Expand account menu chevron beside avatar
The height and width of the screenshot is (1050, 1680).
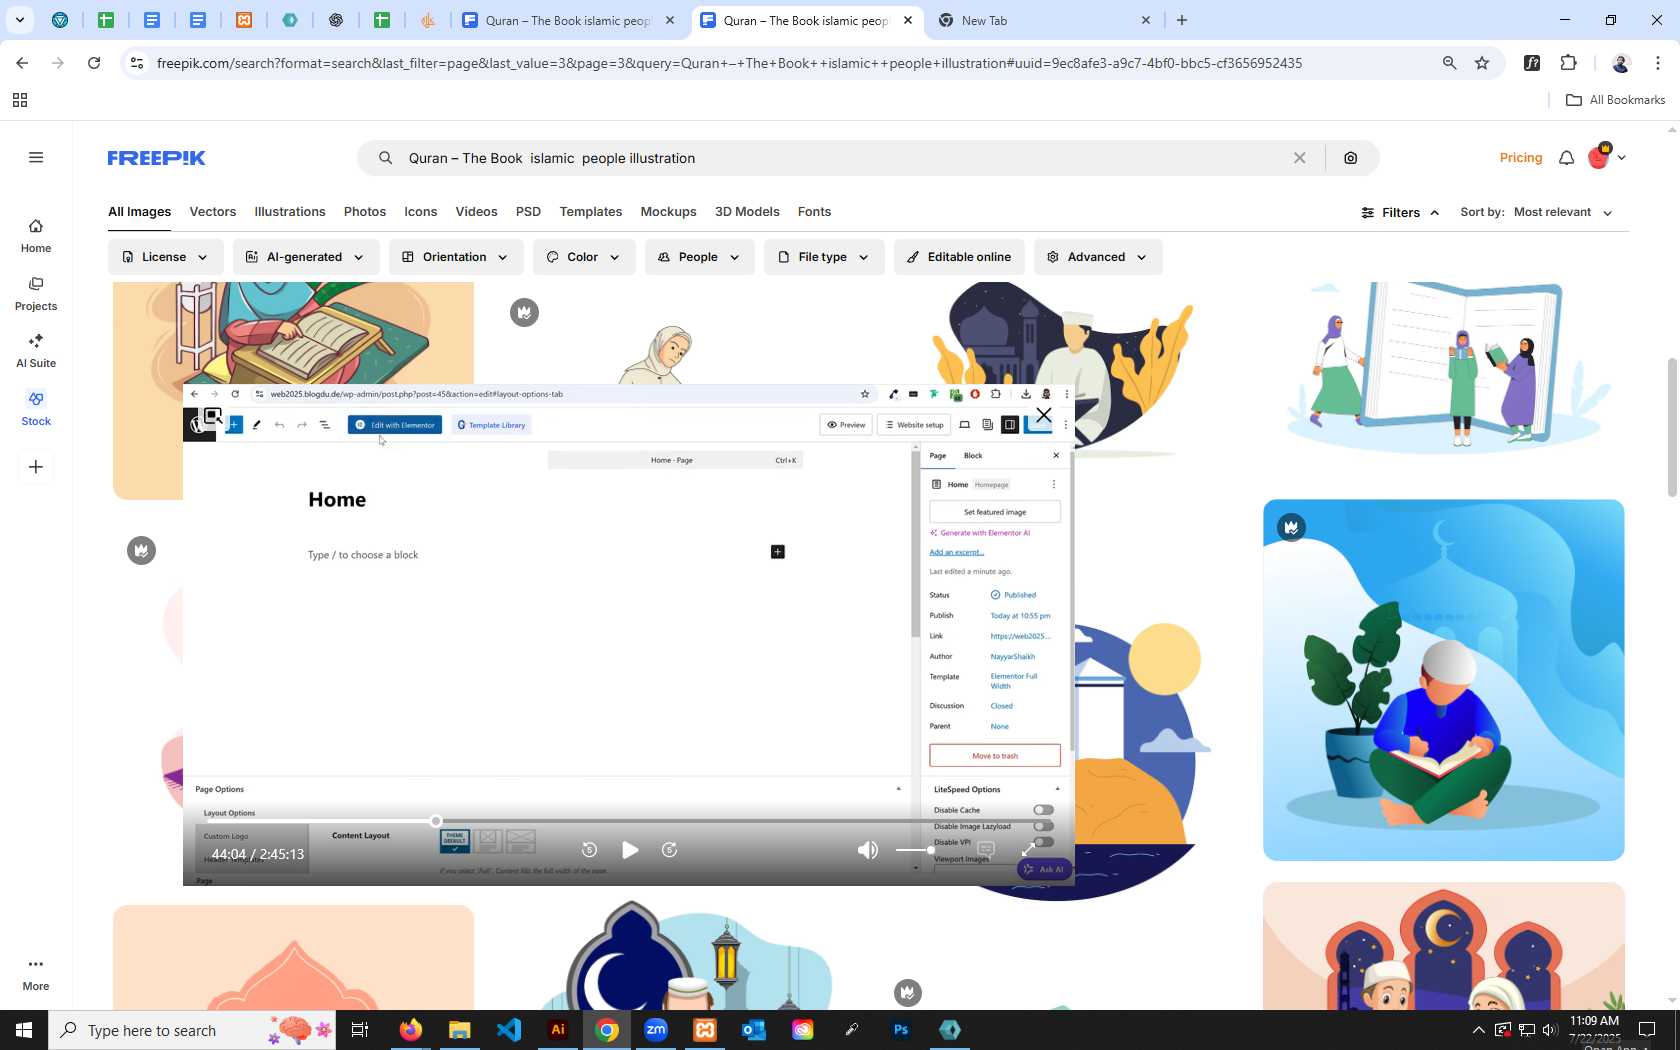(x=1622, y=157)
